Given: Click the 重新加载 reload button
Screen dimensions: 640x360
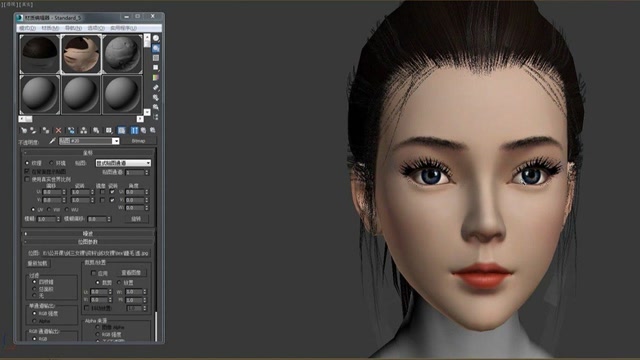Looking at the screenshot, I should click(37, 264).
